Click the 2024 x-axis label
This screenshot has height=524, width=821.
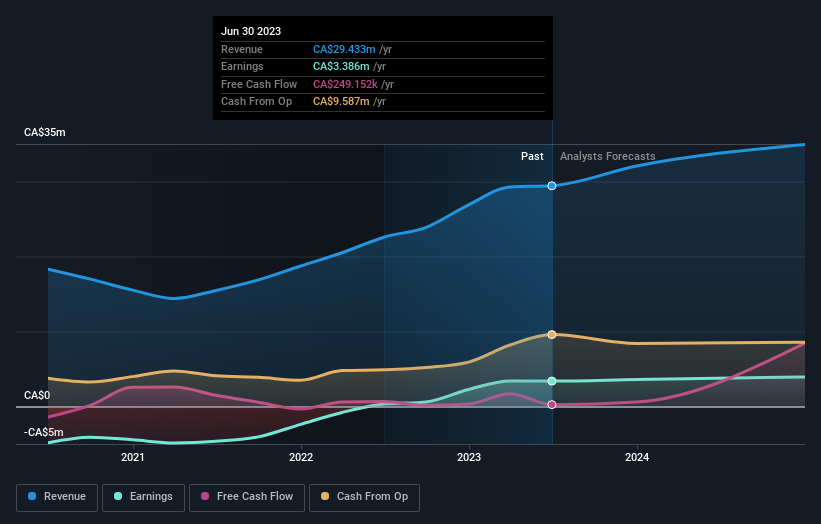point(637,458)
